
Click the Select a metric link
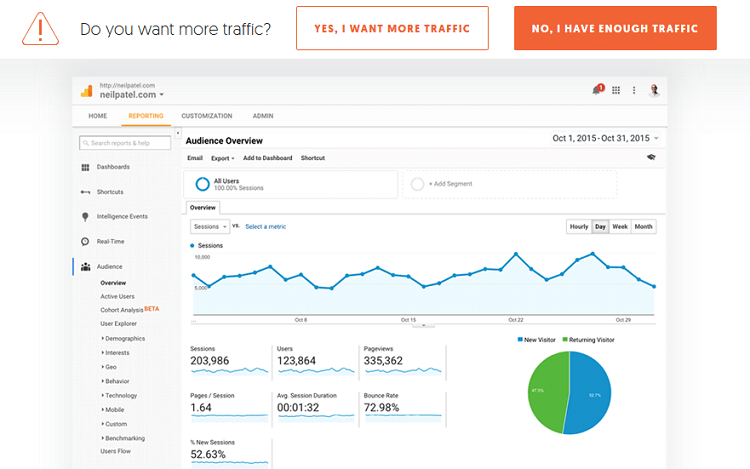[265, 227]
